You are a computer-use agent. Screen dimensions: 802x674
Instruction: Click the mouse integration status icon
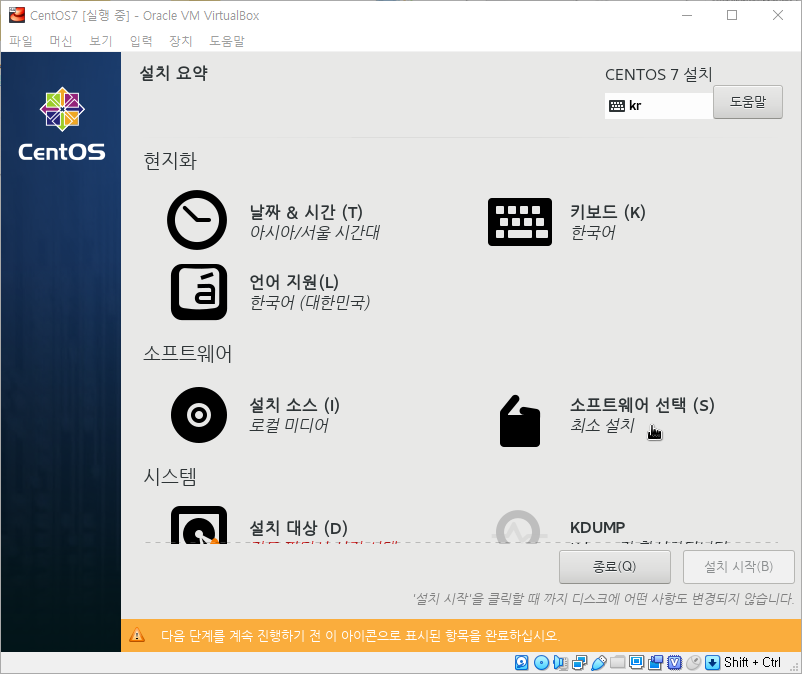694,663
